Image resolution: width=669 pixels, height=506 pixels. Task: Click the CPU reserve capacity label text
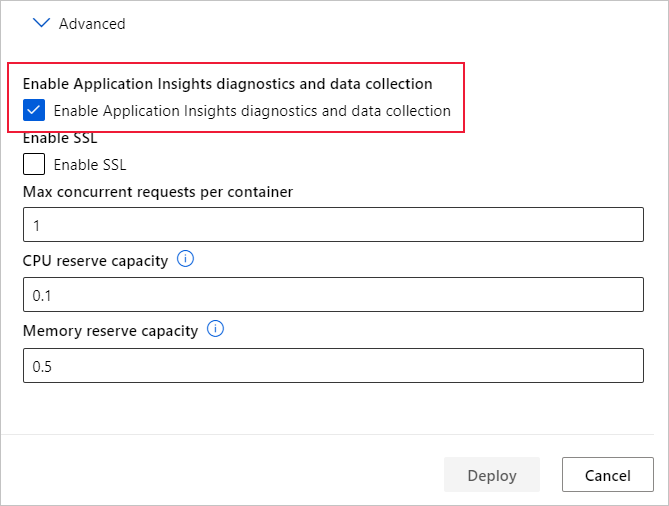[95, 261]
